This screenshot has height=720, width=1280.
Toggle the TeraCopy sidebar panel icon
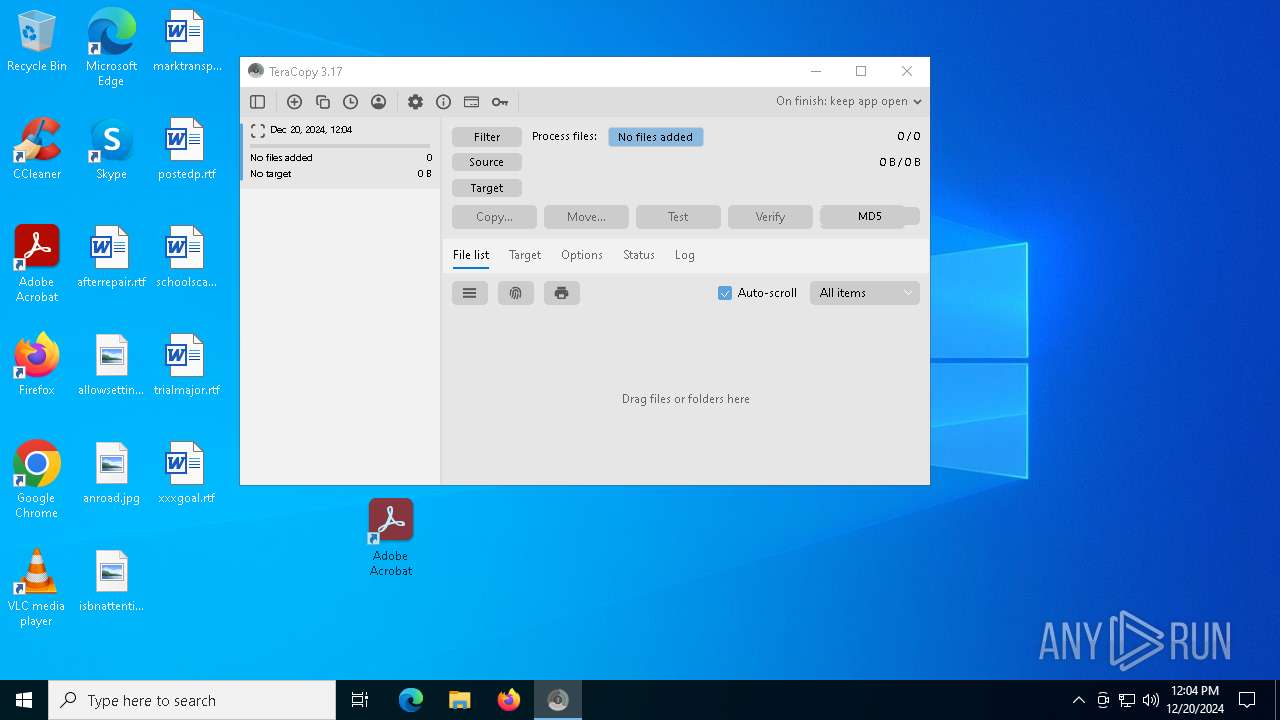click(x=257, y=102)
